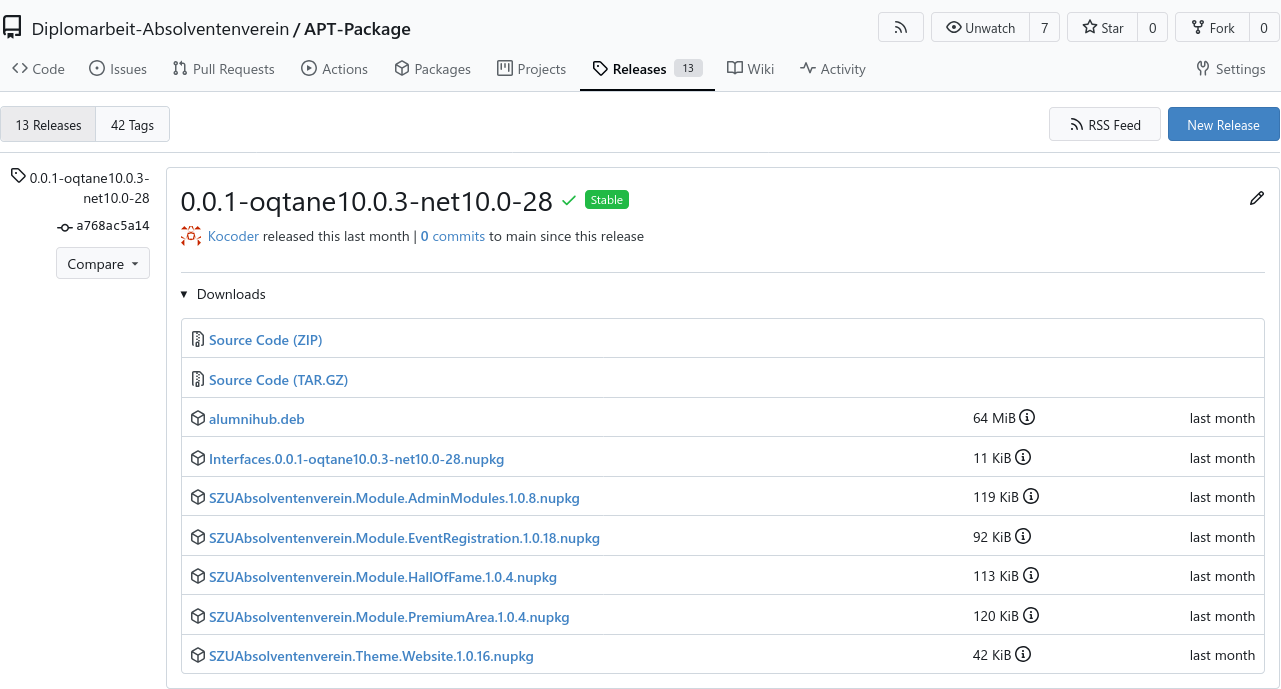Click Kocoder's avatar icon
This screenshot has height=689, width=1281.
pos(190,236)
